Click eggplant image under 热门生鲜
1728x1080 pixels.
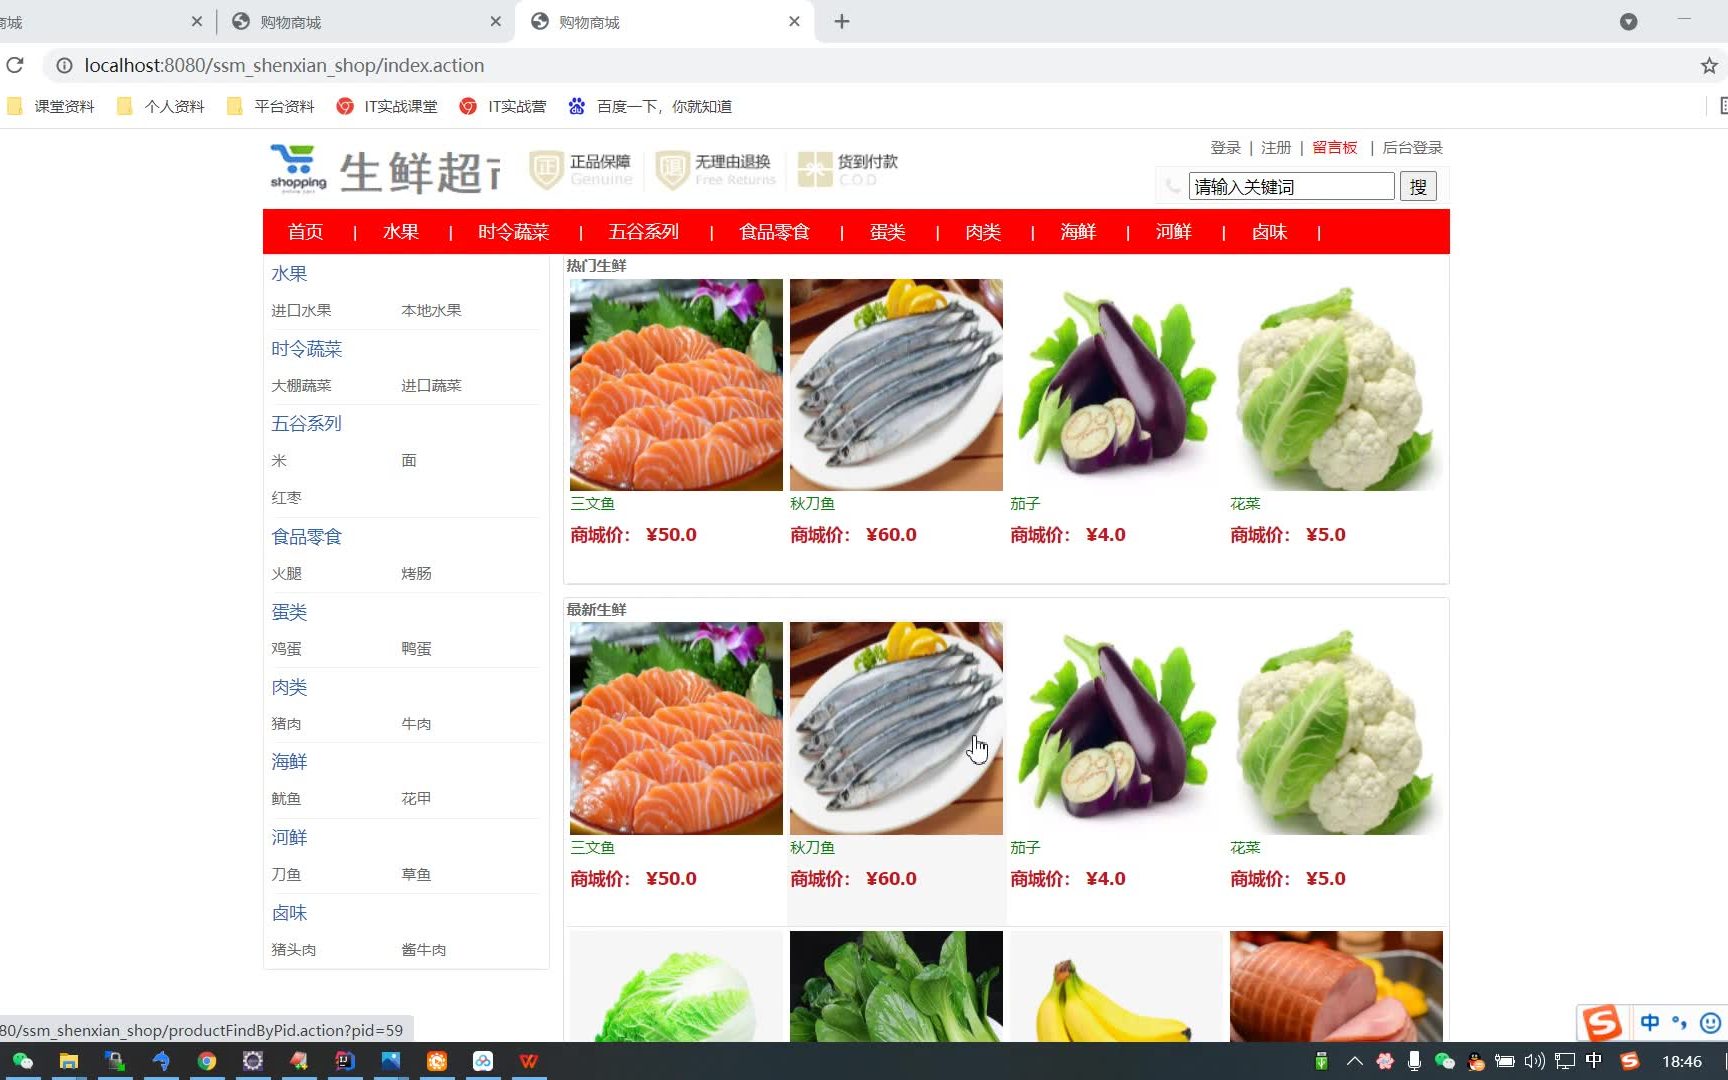point(1116,385)
